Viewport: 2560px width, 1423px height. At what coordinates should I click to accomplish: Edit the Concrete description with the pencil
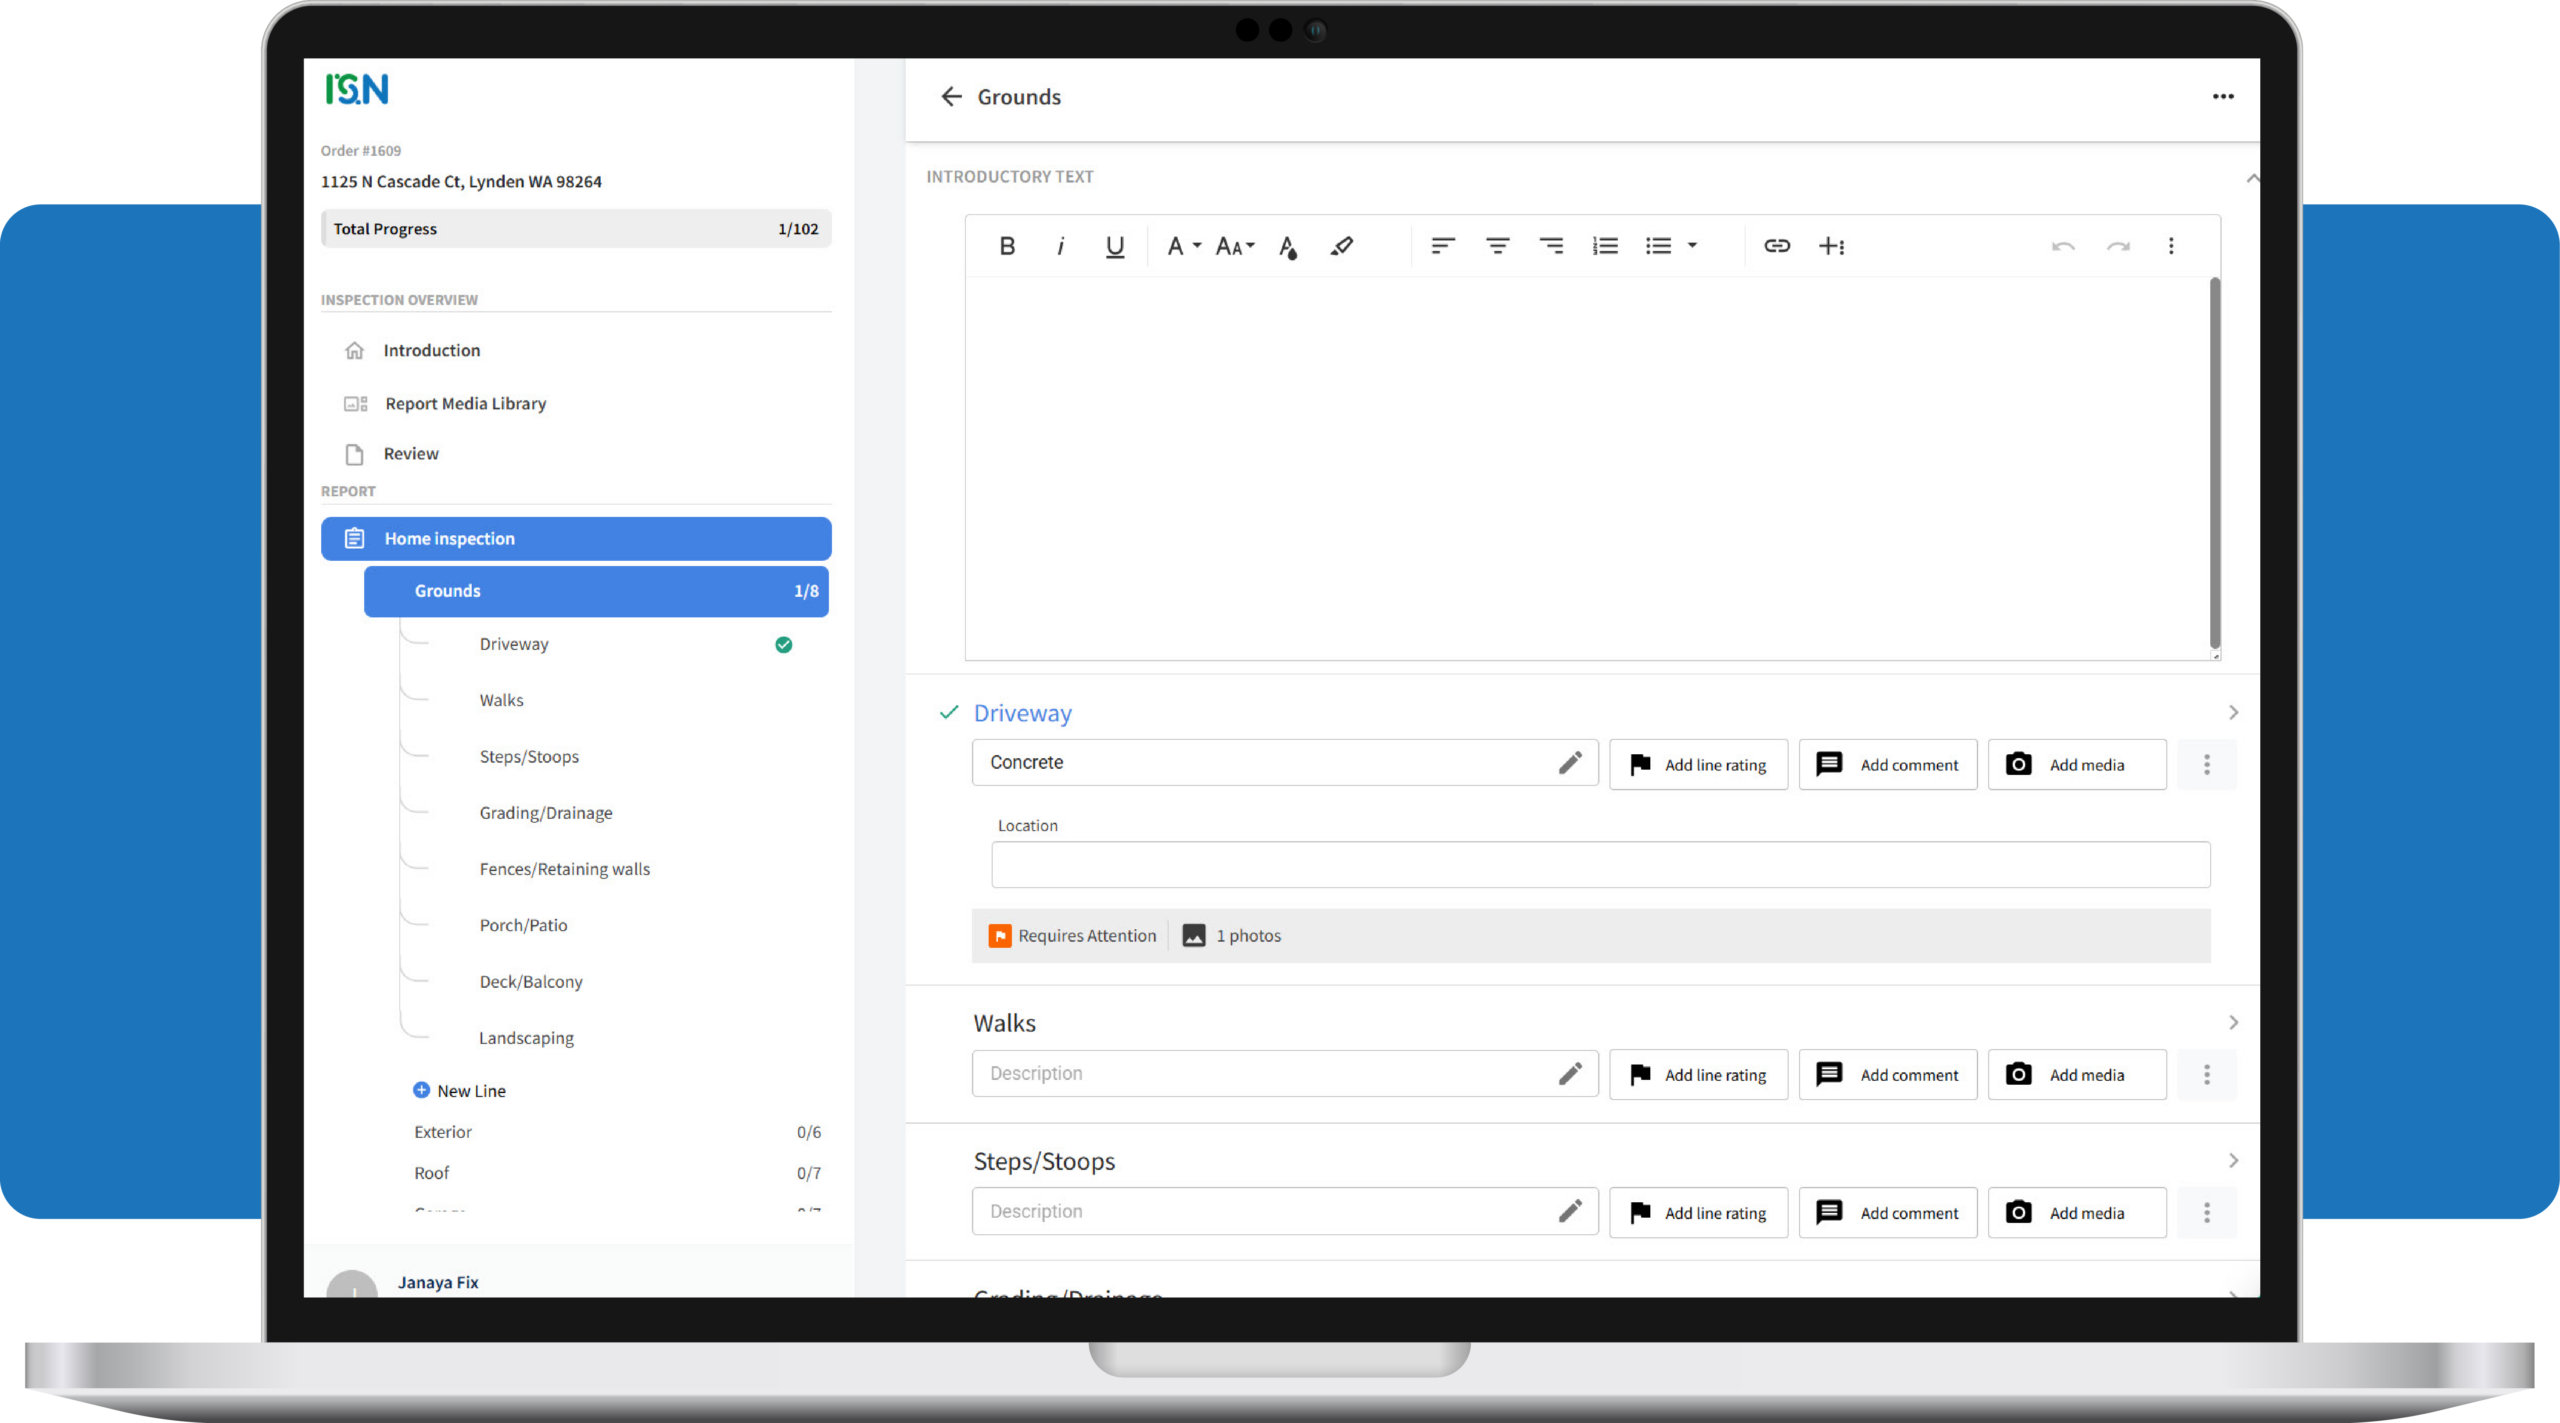pos(1570,763)
